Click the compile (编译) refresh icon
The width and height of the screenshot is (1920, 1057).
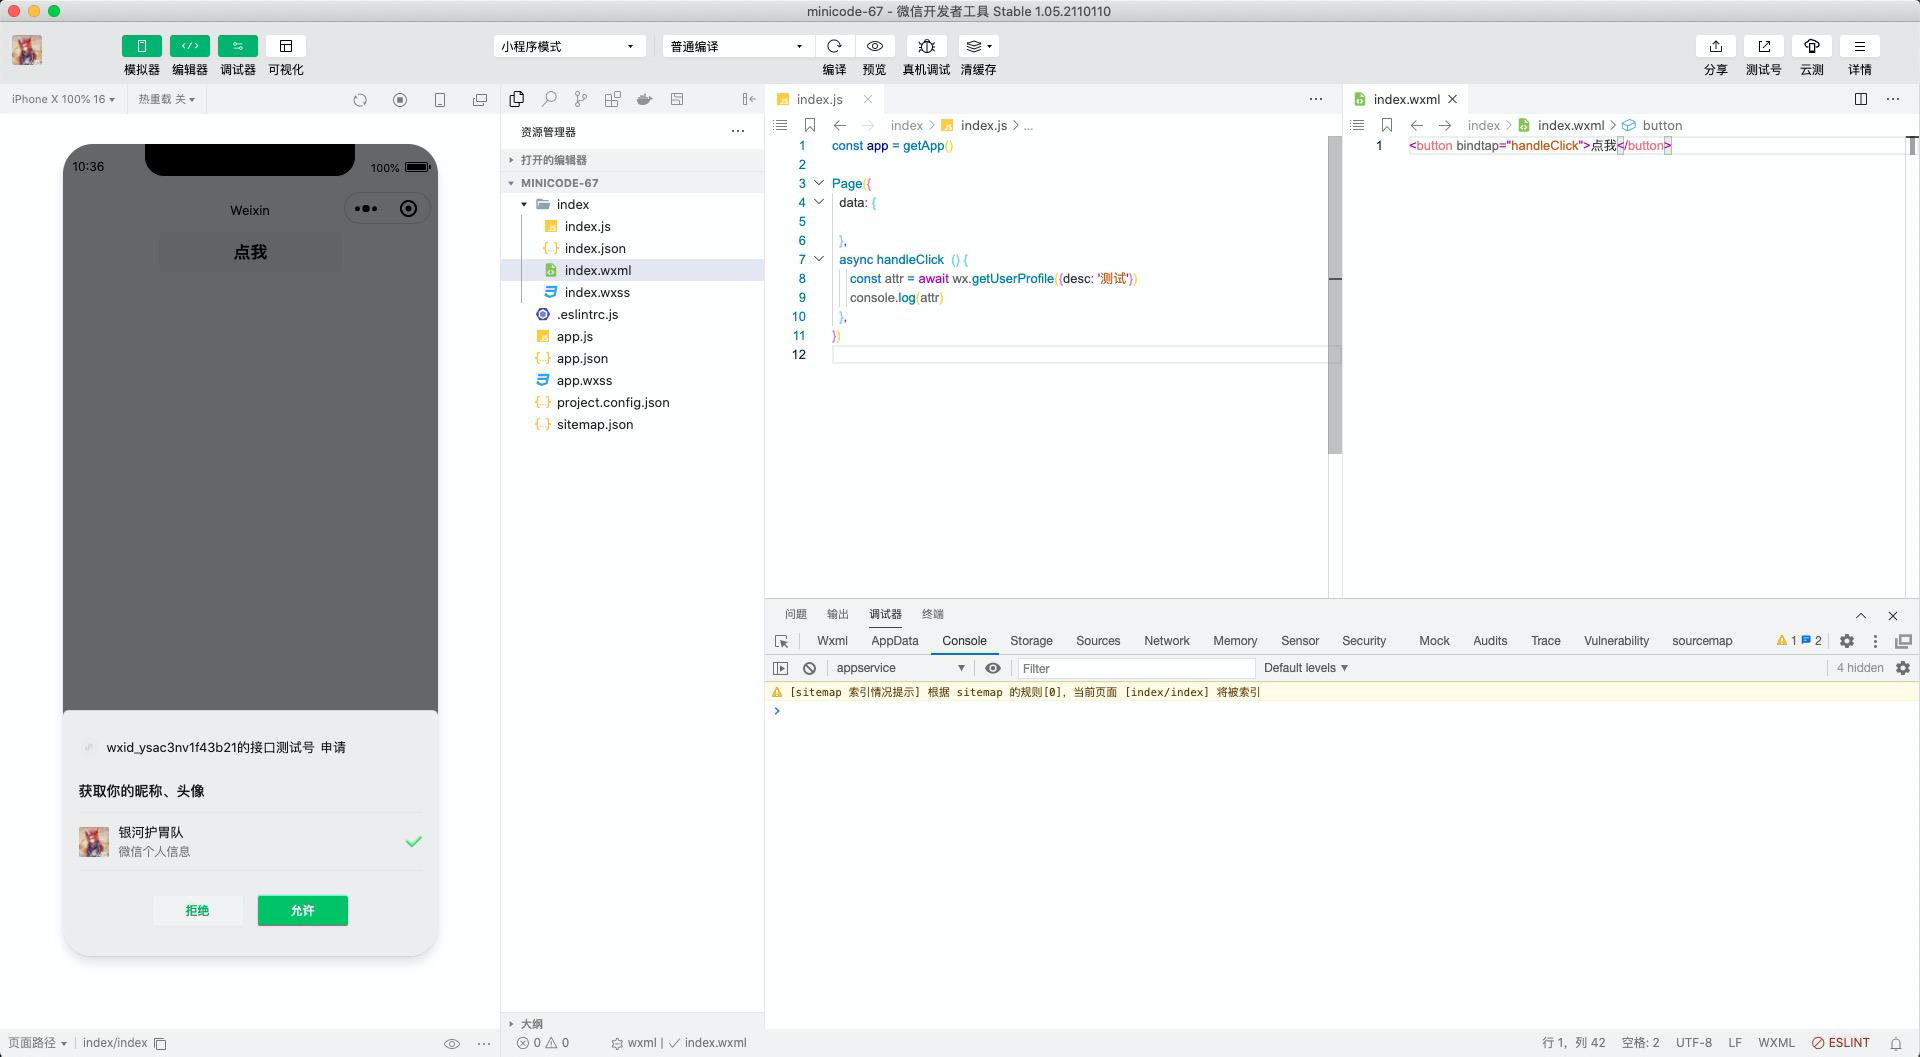(x=834, y=46)
